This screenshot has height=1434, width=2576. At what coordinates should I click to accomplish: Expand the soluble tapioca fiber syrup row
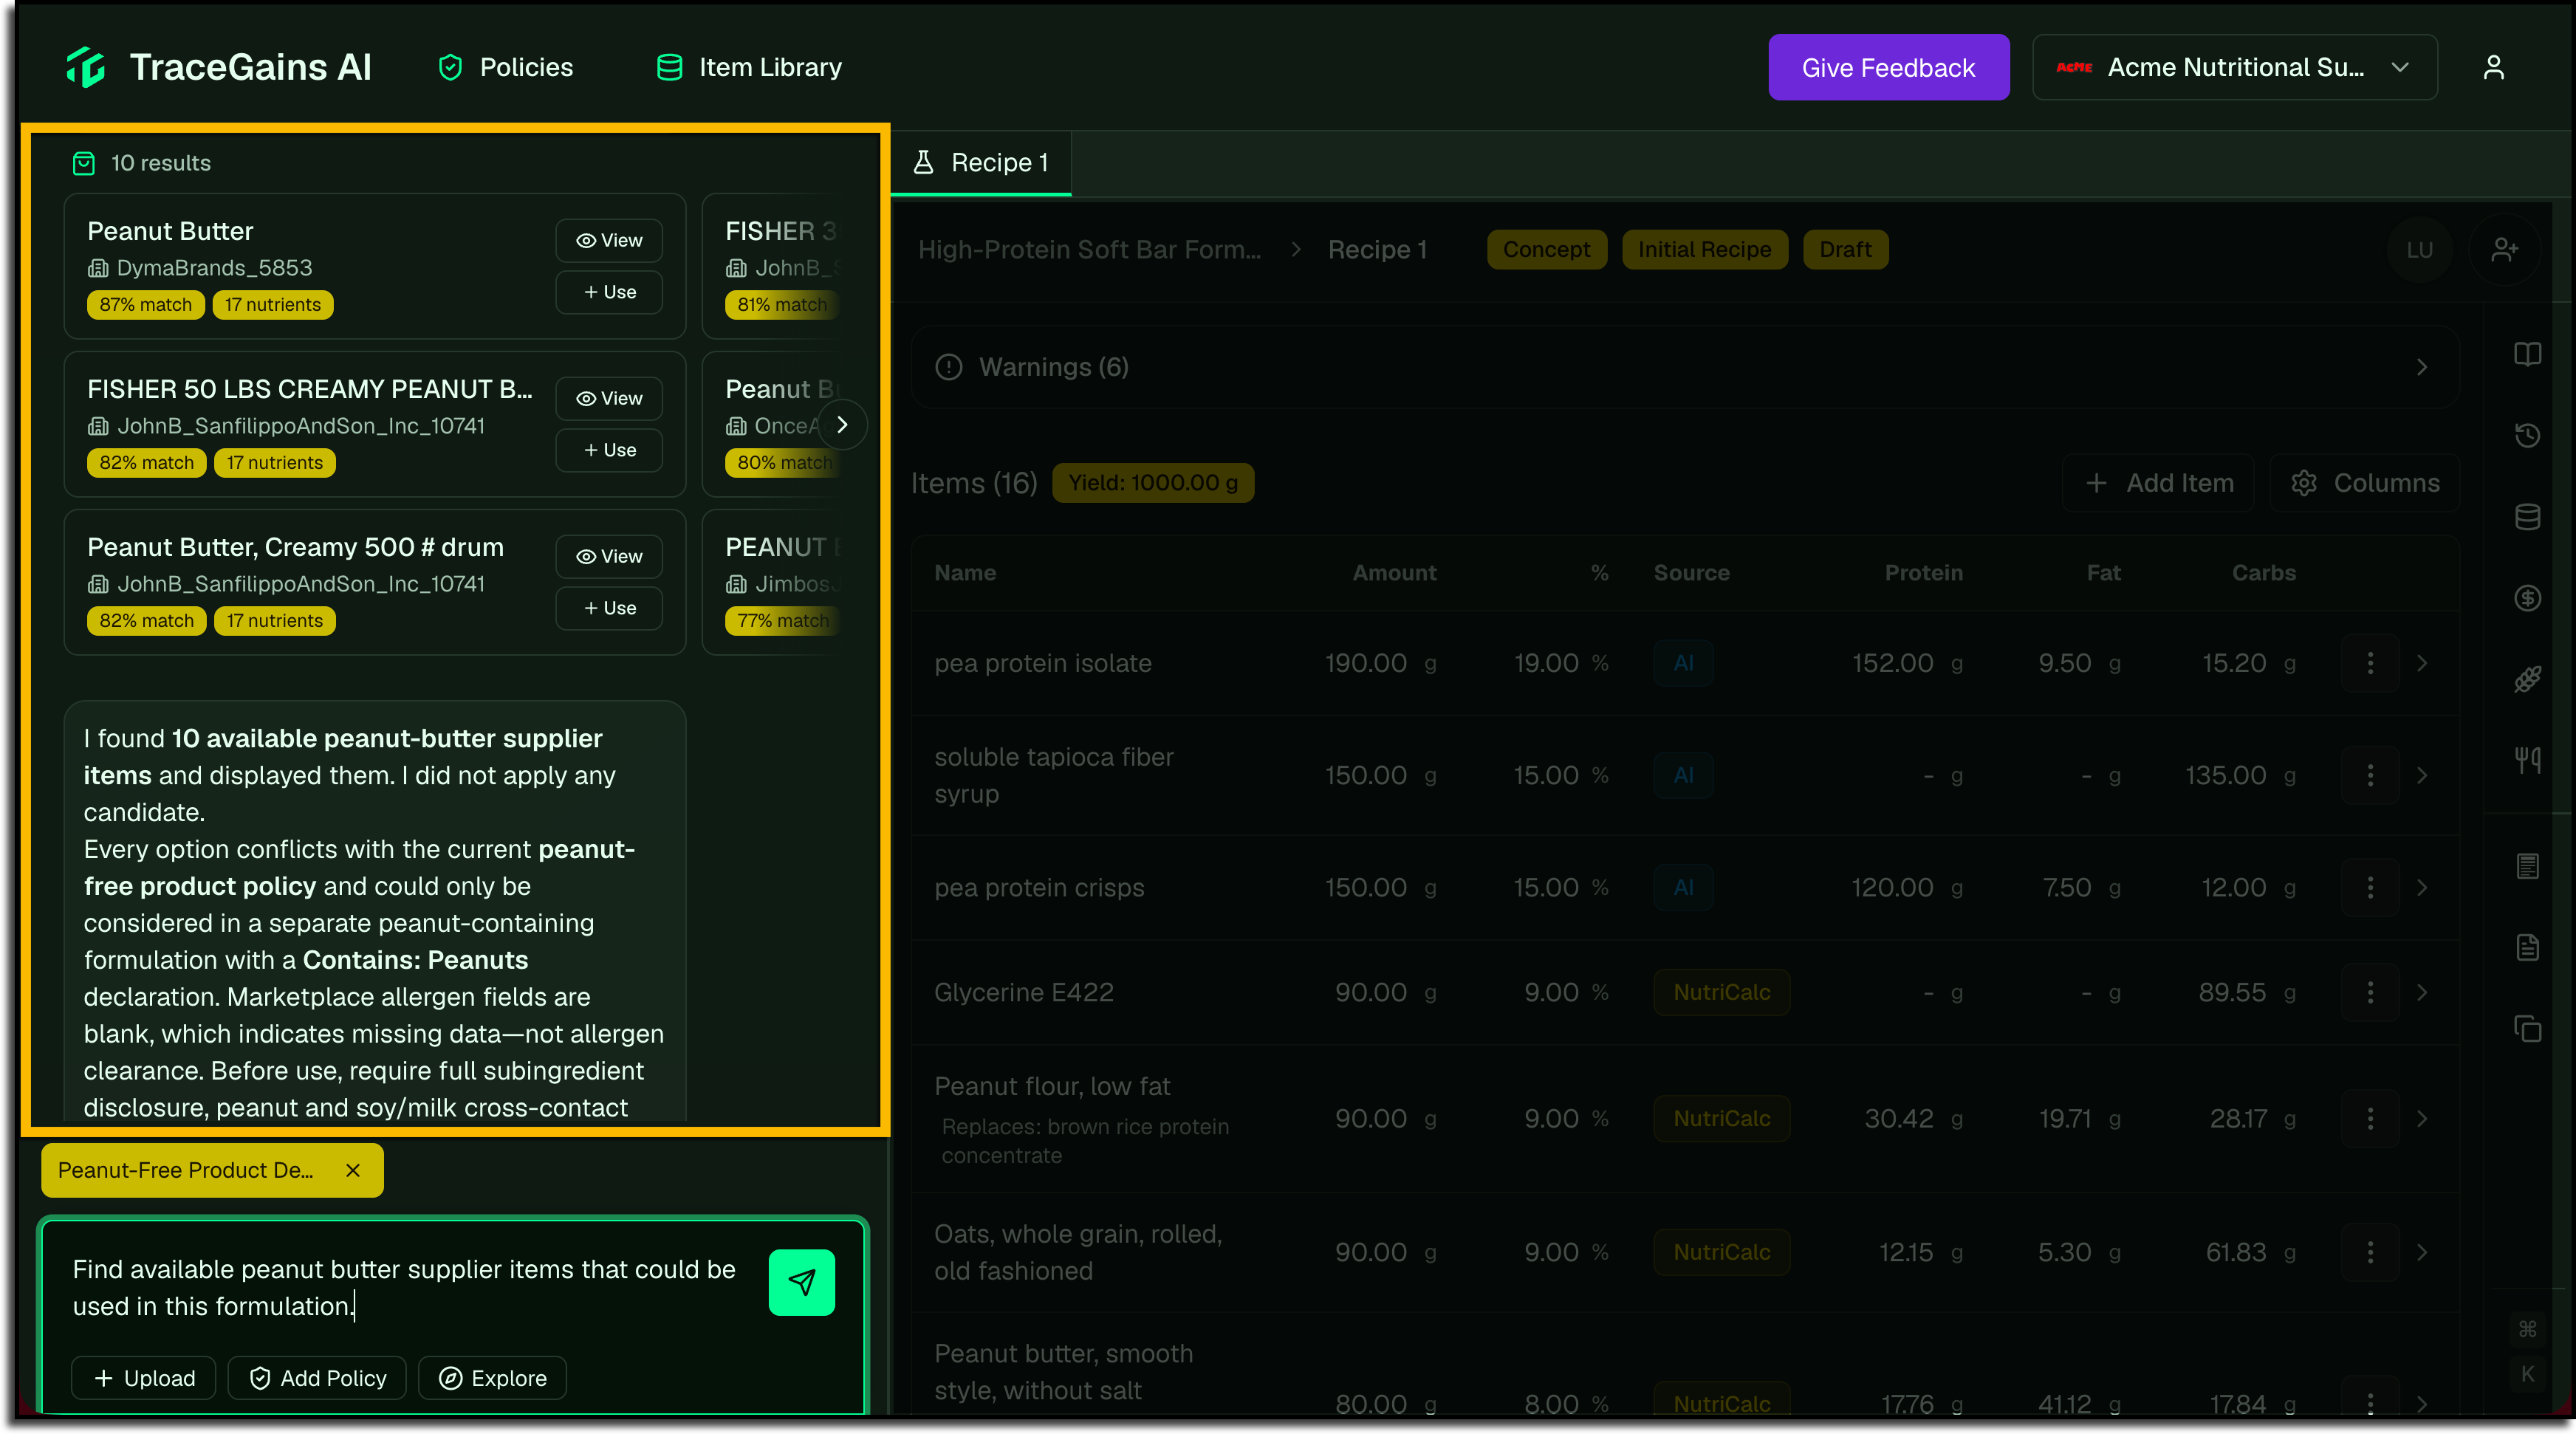[2421, 775]
